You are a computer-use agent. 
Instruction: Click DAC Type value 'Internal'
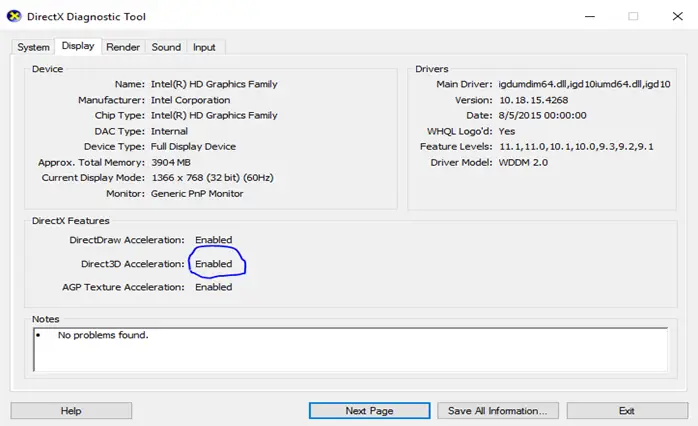click(x=169, y=131)
